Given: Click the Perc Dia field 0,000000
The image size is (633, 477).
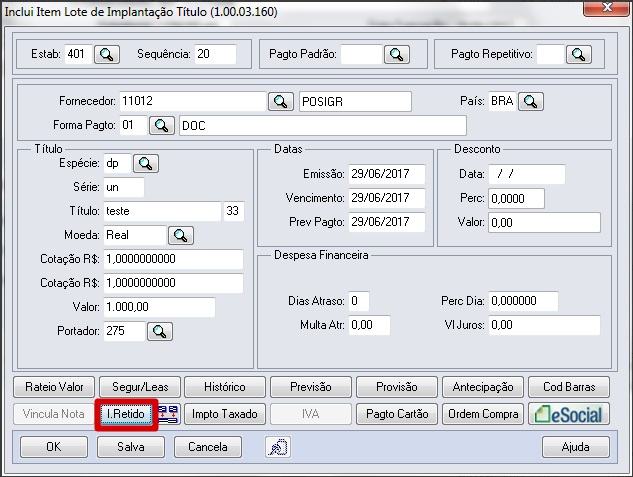Looking at the screenshot, I should (523, 301).
